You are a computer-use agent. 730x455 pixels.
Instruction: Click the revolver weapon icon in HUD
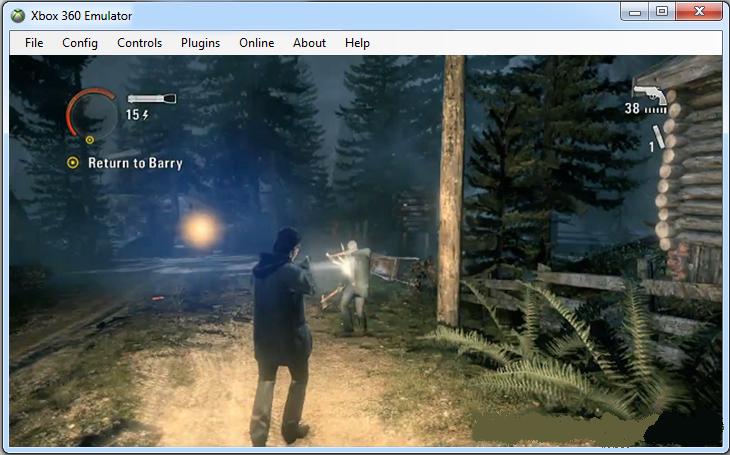click(650, 93)
